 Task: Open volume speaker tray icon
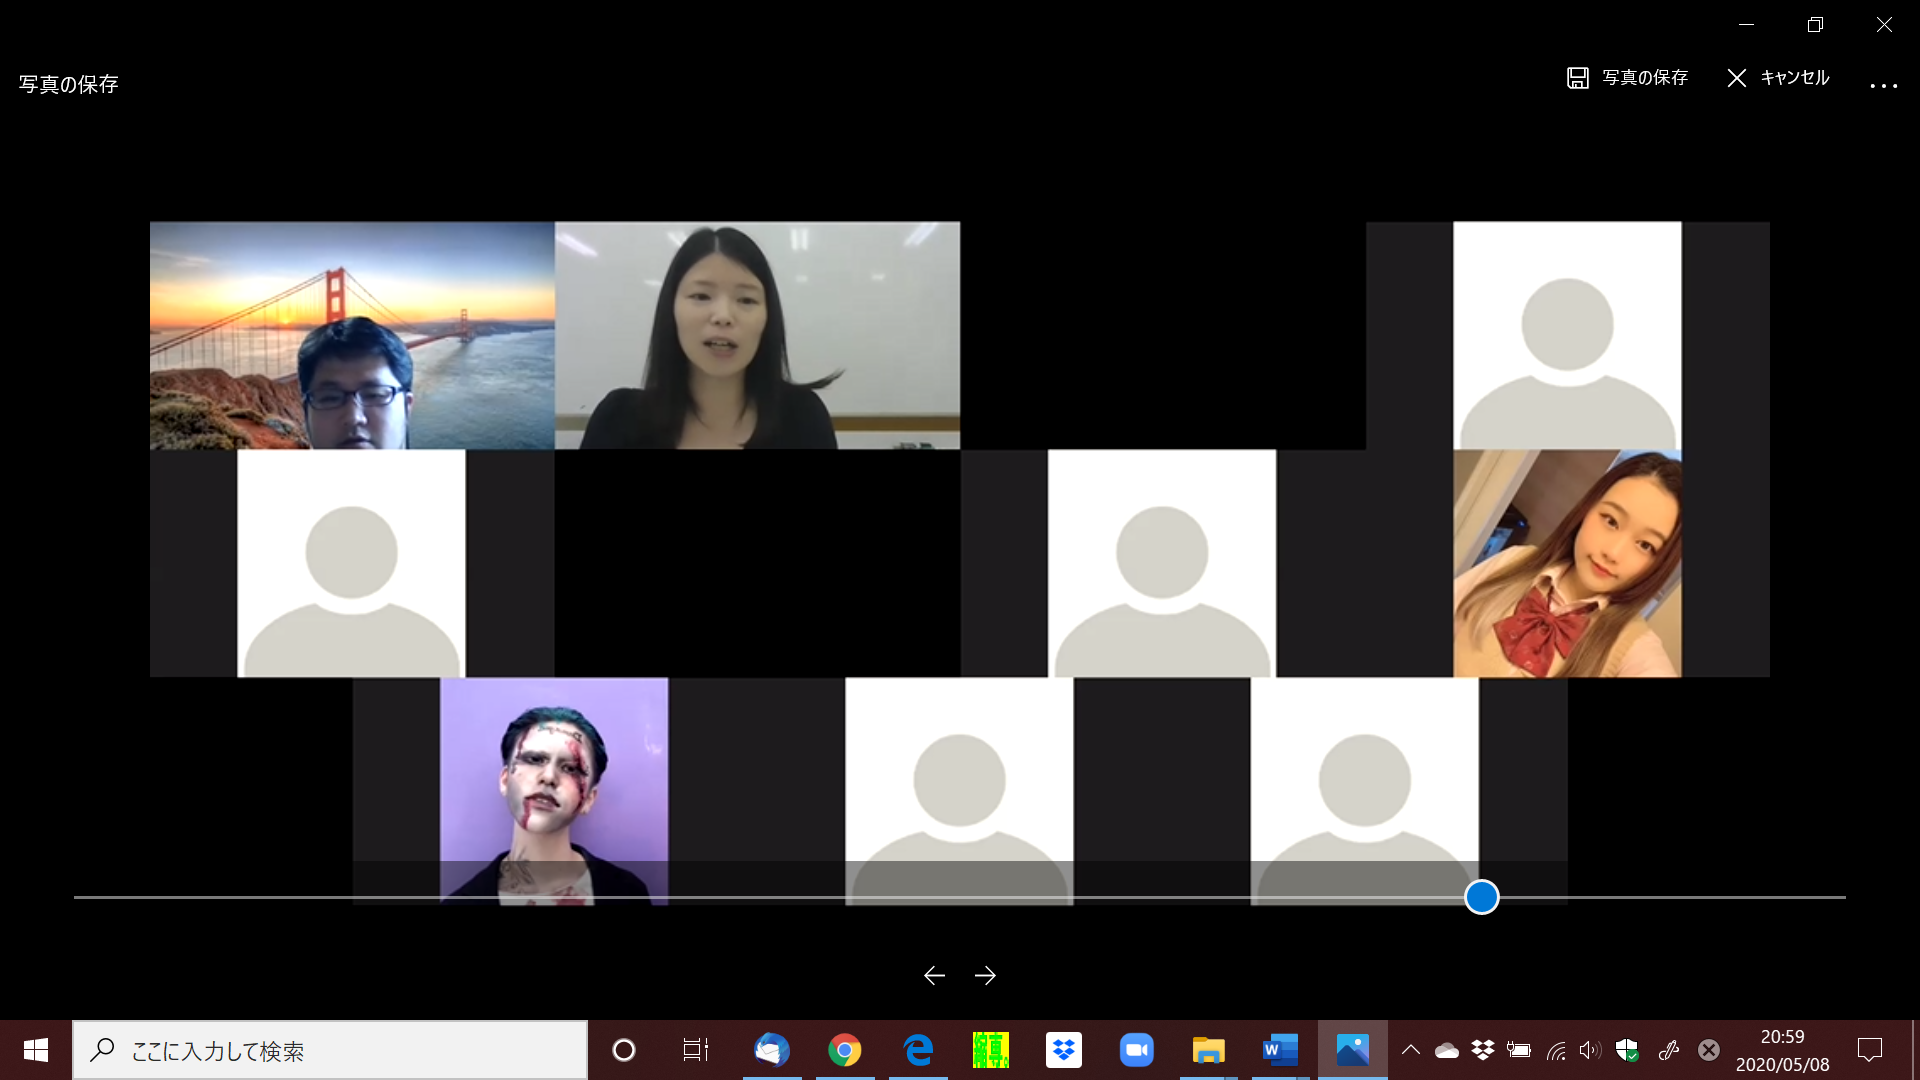point(1590,1050)
